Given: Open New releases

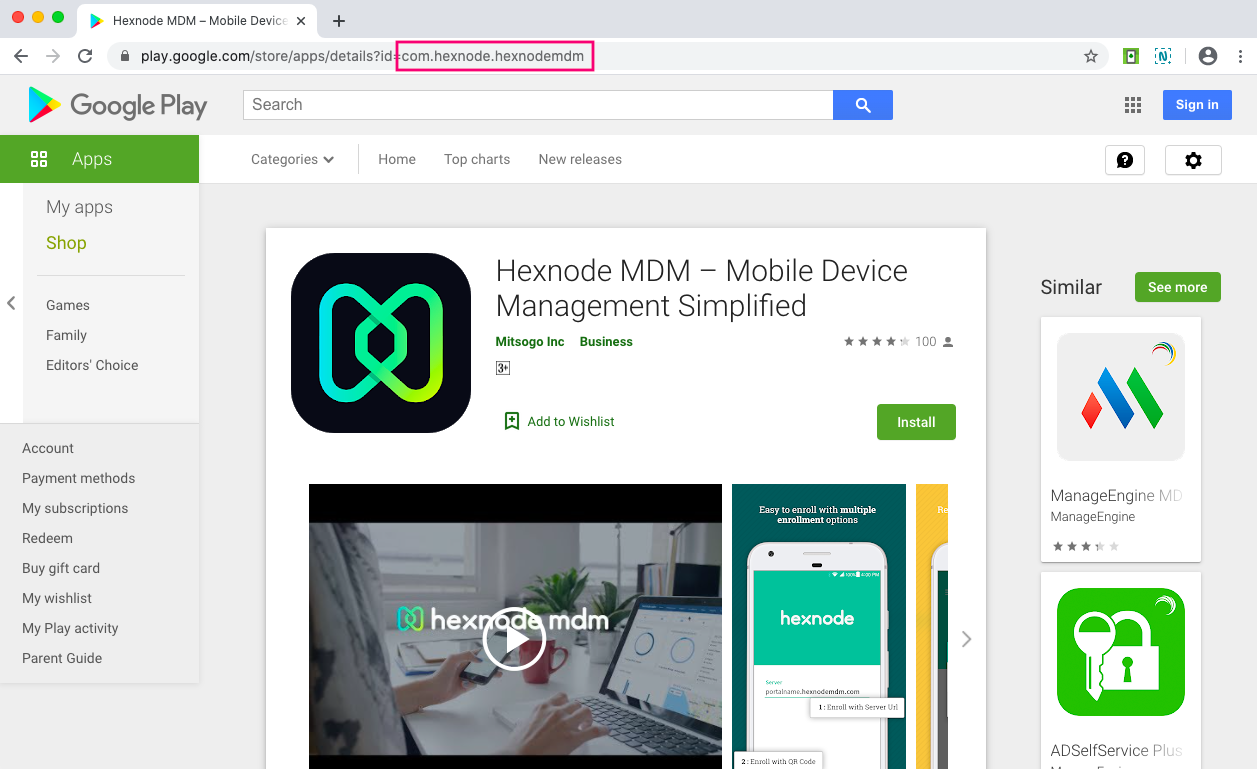Looking at the screenshot, I should coord(580,159).
